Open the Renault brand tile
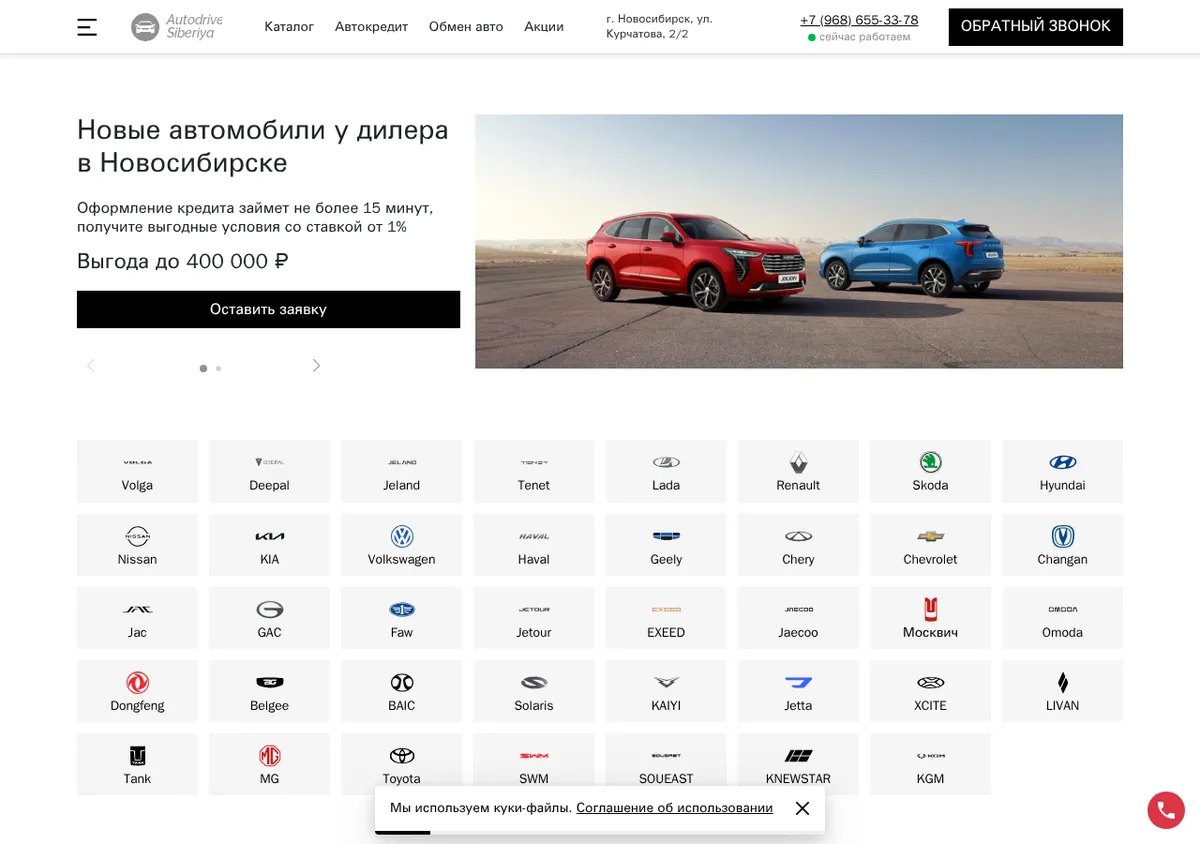Viewport: 1200px width, 844px height. [798, 471]
